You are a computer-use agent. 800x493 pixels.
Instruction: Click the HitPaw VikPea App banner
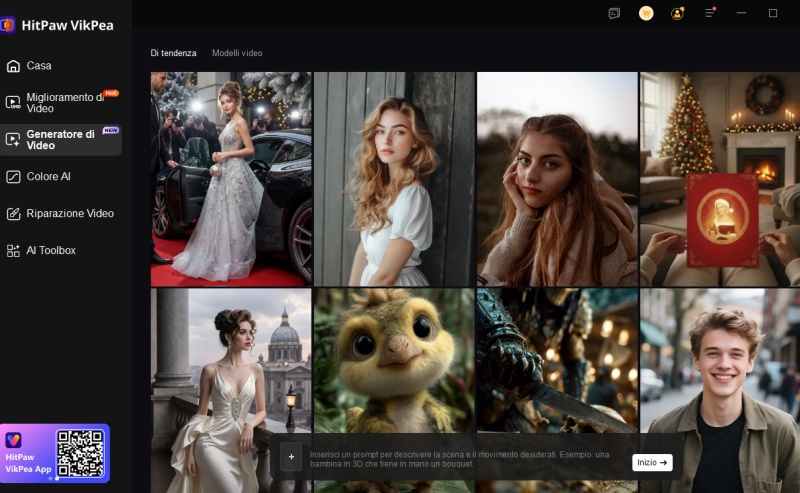coord(55,453)
